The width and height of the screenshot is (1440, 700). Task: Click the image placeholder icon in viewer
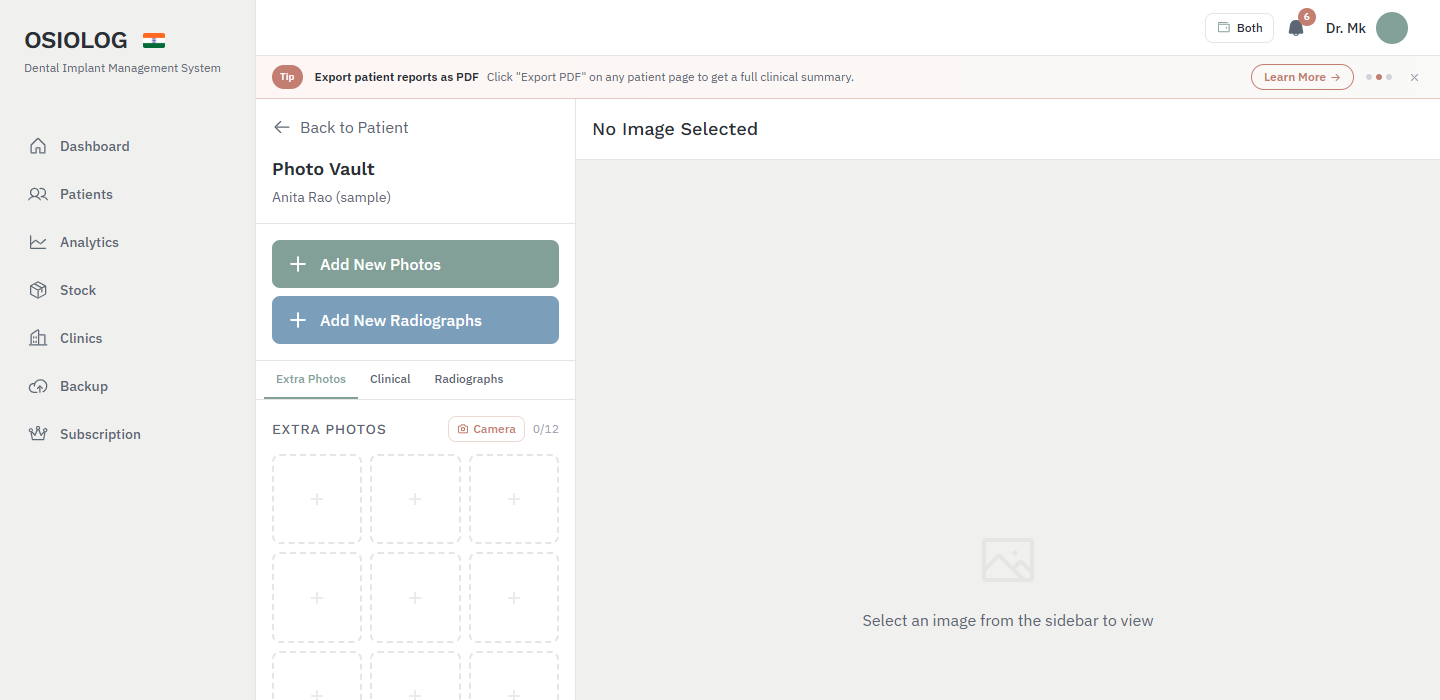coord(1008,560)
